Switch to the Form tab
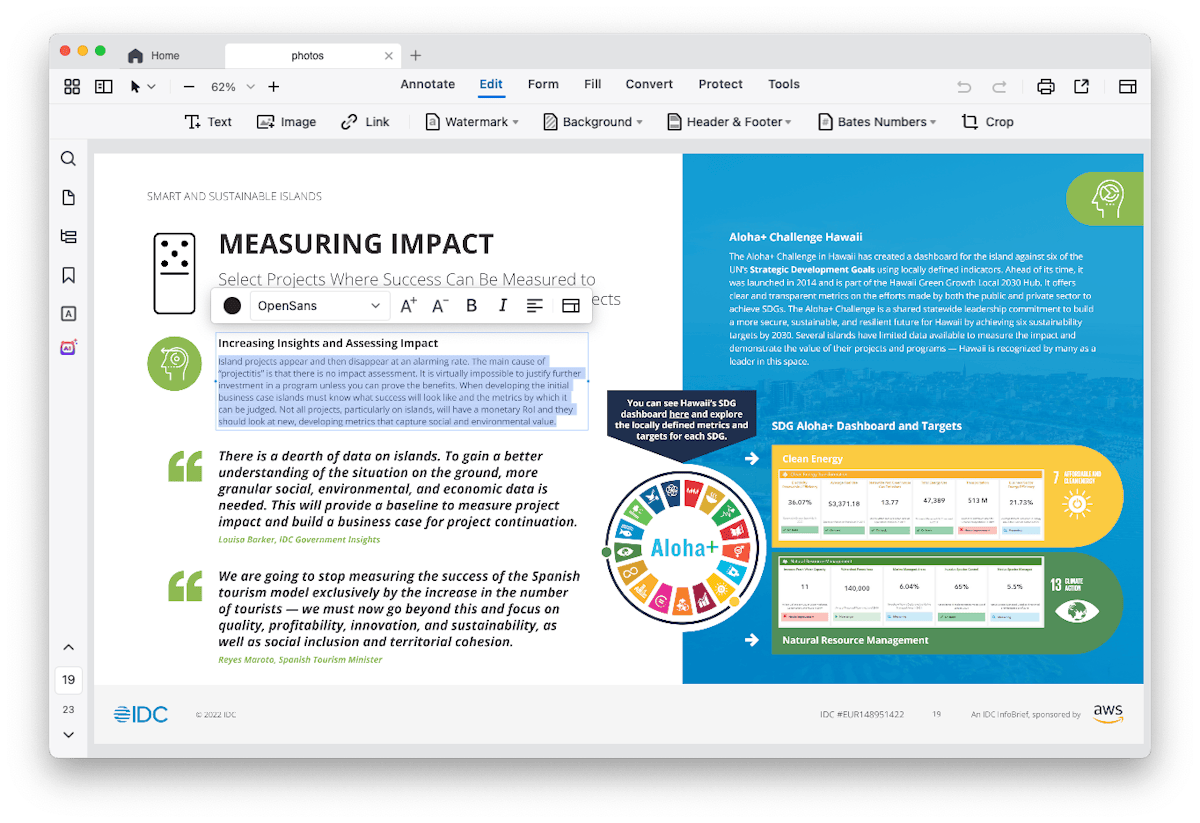This screenshot has width=1200, height=823. point(543,84)
